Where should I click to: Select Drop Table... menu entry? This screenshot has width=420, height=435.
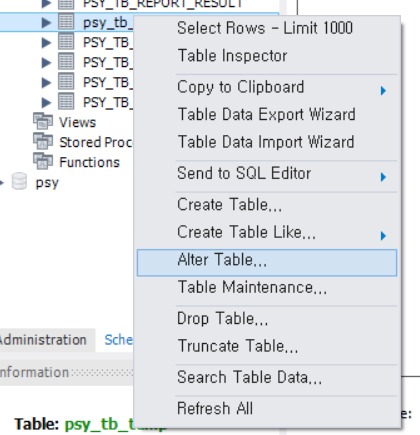pyautogui.click(x=267, y=318)
